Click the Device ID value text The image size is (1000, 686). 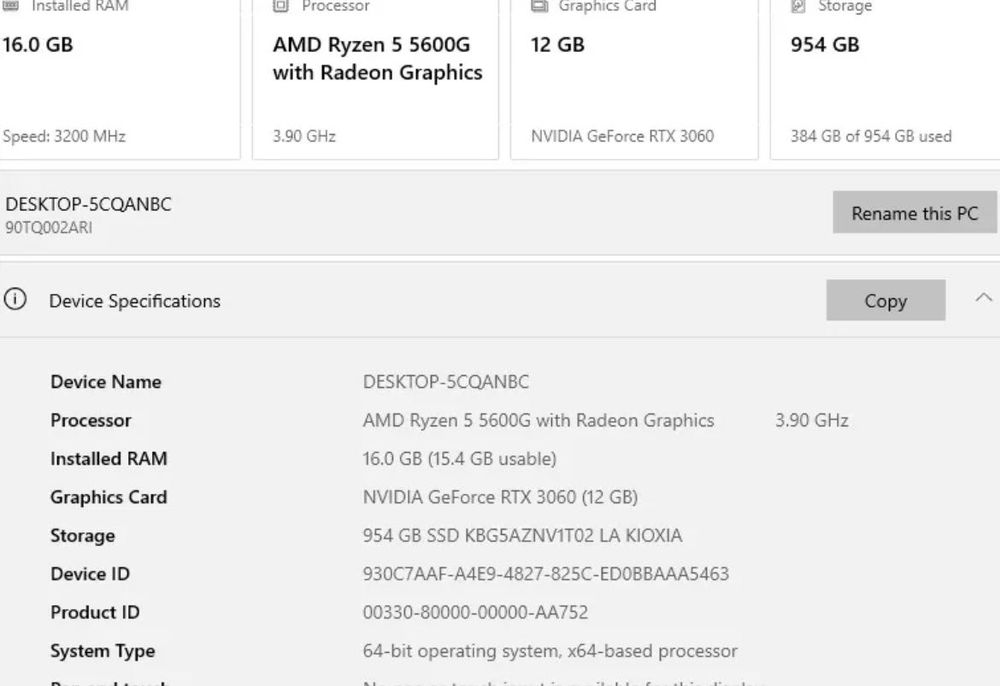point(545,574)
